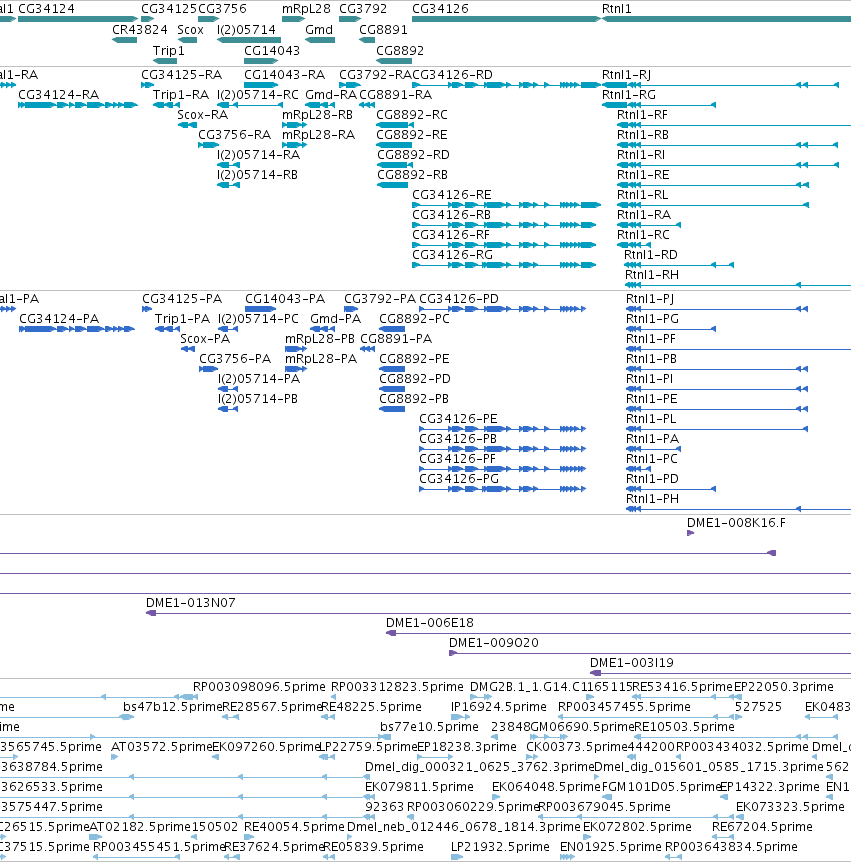Click EST bs47b12.5prime label

[x=172, y=706]
